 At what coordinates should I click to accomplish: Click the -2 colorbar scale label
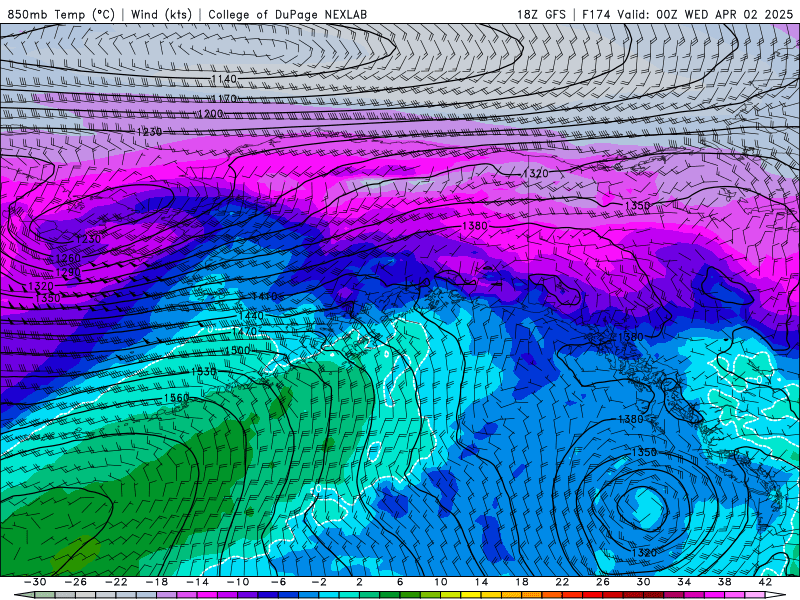tap(319, 582)
